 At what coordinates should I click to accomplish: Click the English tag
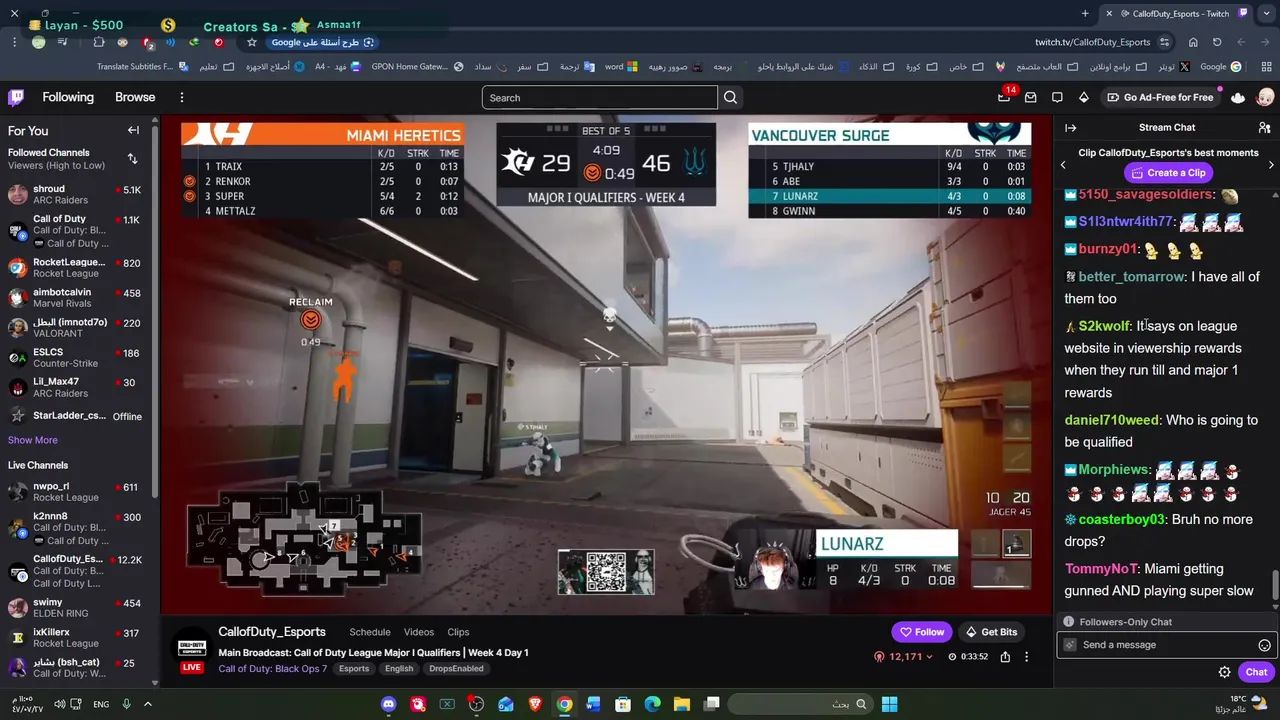pyautogui.click(x=399, y=669)
